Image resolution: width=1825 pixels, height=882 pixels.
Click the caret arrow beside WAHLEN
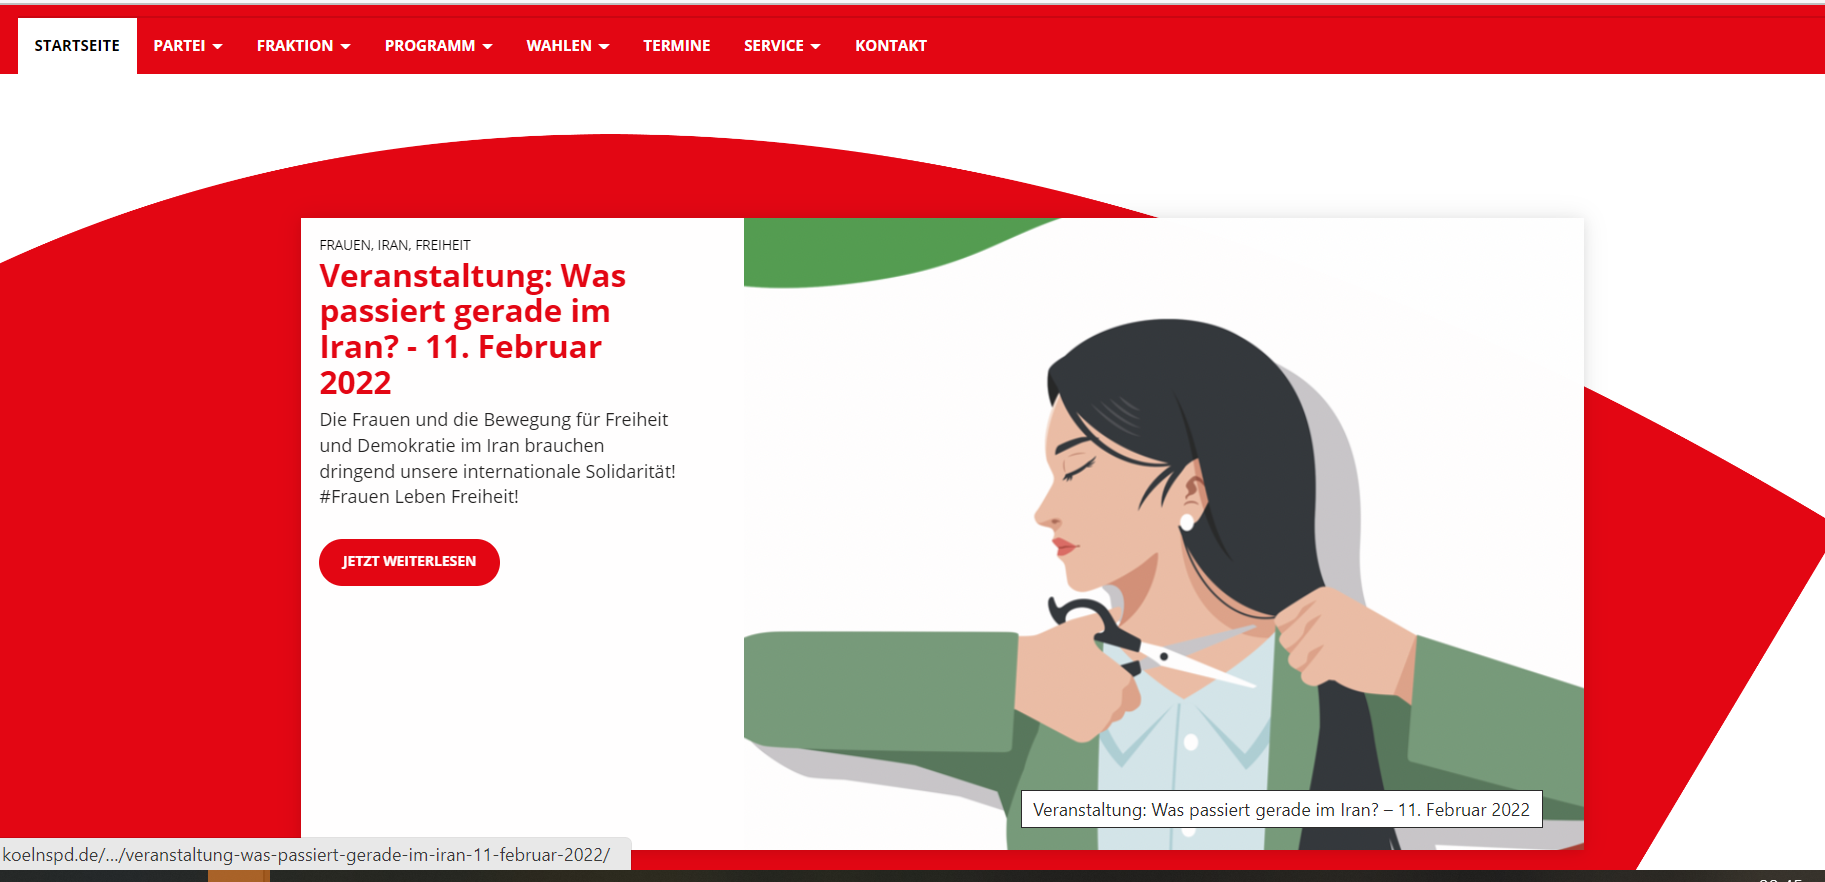pyautogui.click(x=604, y=47)
